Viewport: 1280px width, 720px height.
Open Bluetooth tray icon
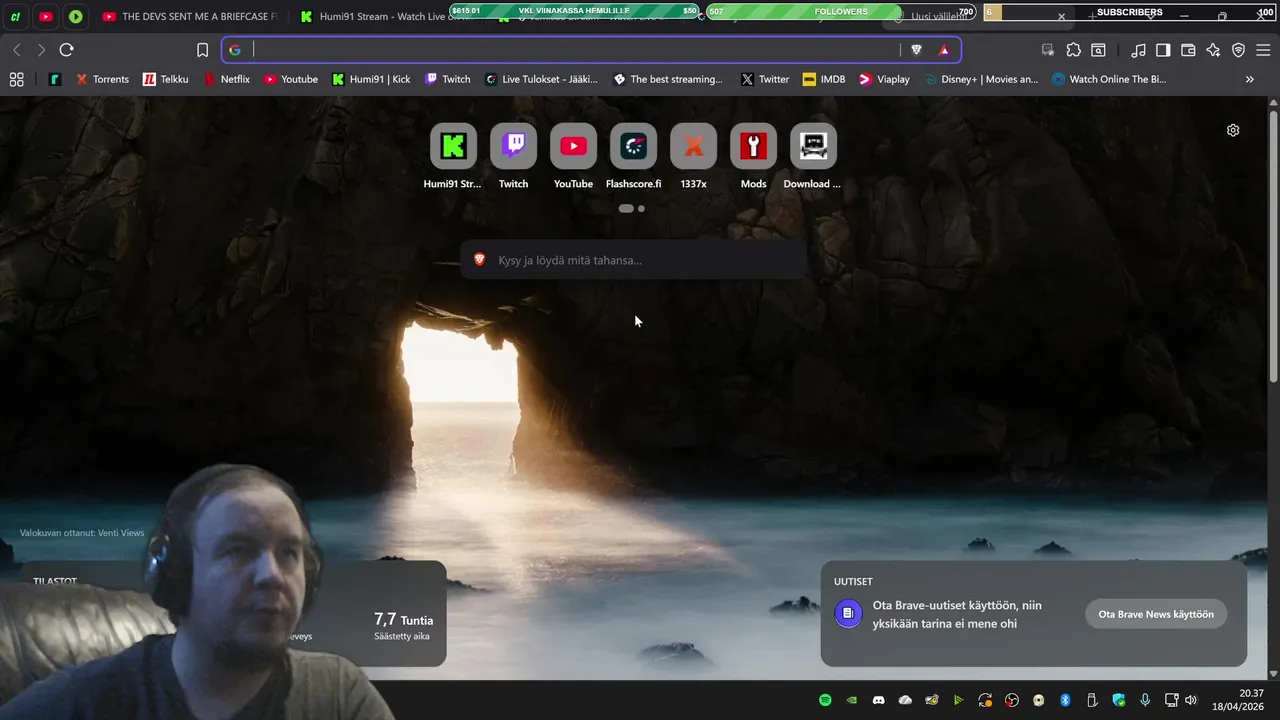click(1065, 700)
